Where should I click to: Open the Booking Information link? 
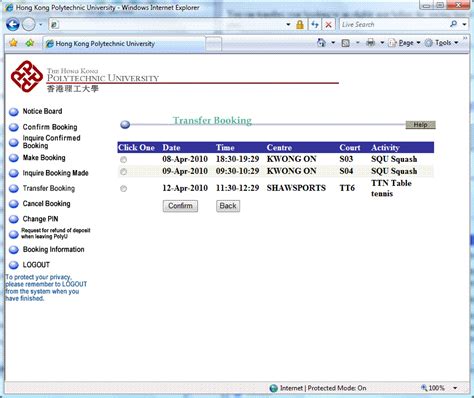[x=53, y=249]
